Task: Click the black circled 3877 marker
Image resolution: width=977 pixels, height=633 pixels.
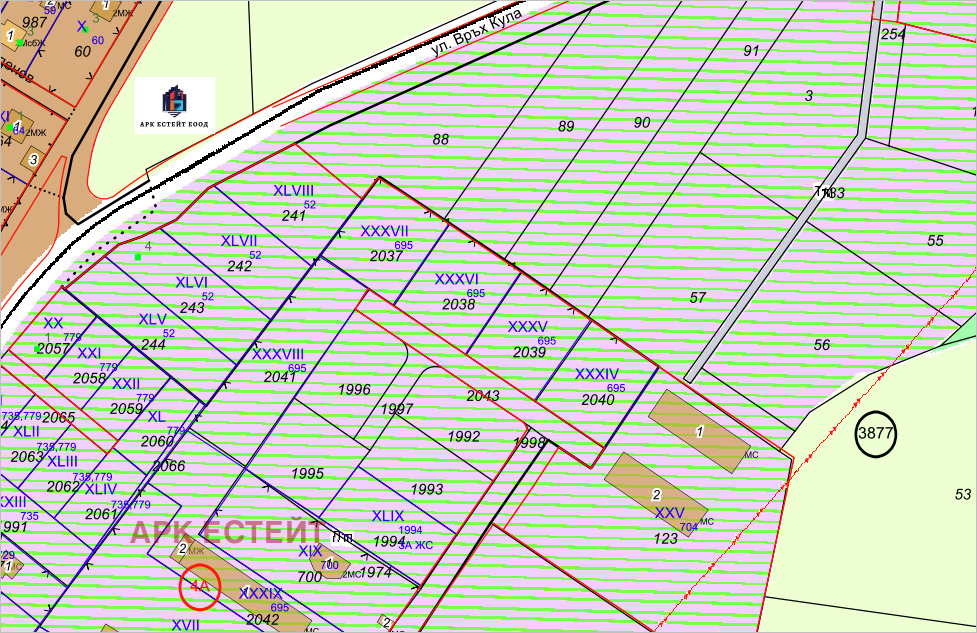Action: (x=876, y=434)
